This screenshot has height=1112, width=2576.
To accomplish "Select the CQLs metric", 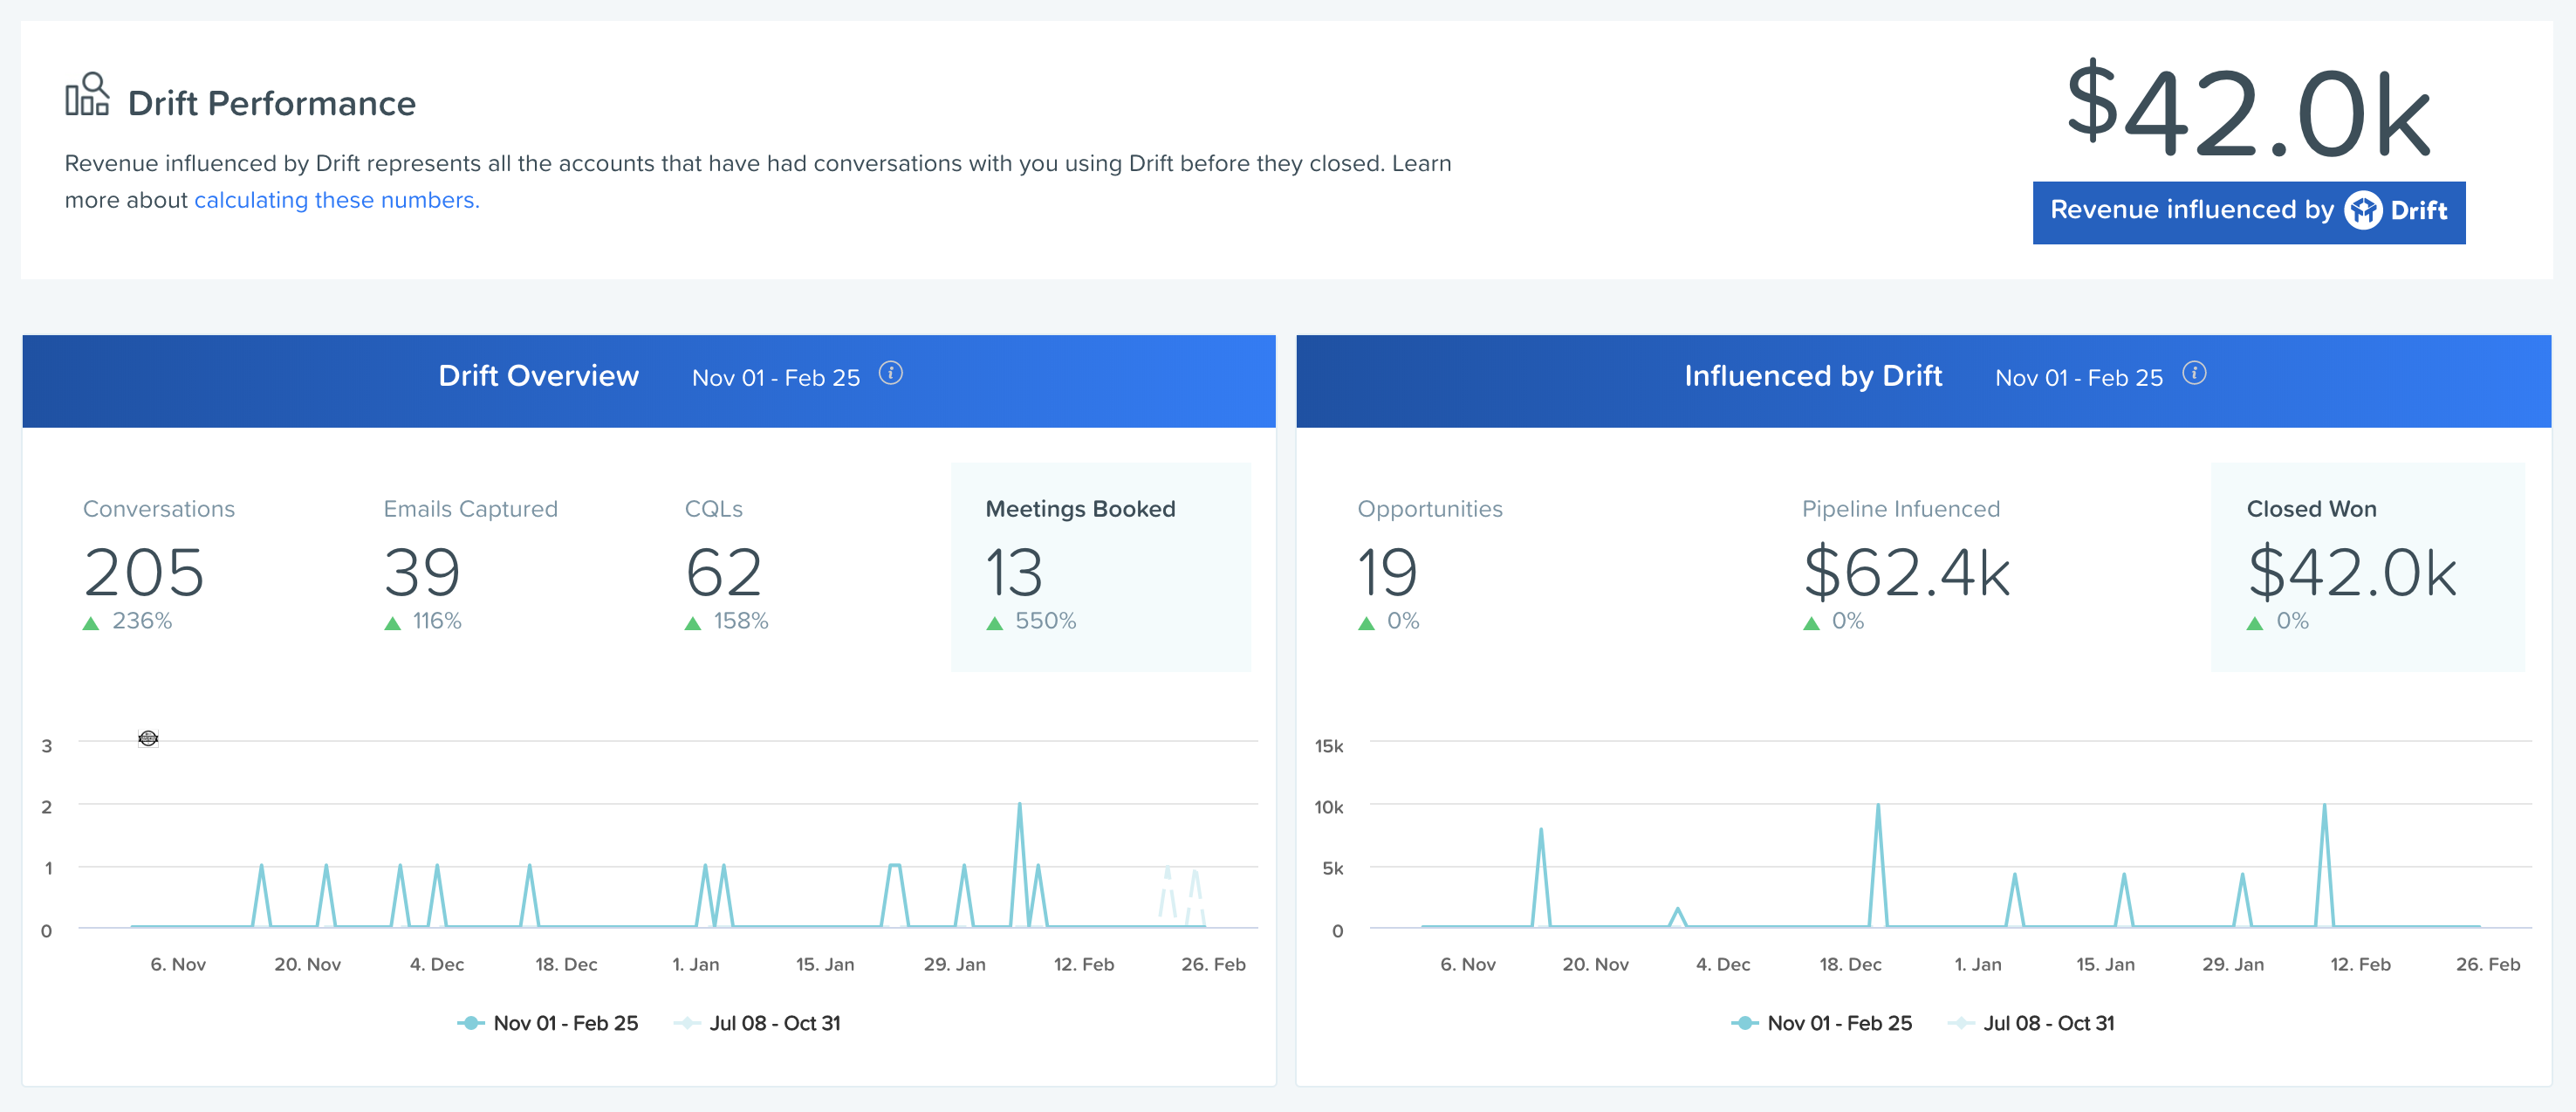I will point(727,566).
